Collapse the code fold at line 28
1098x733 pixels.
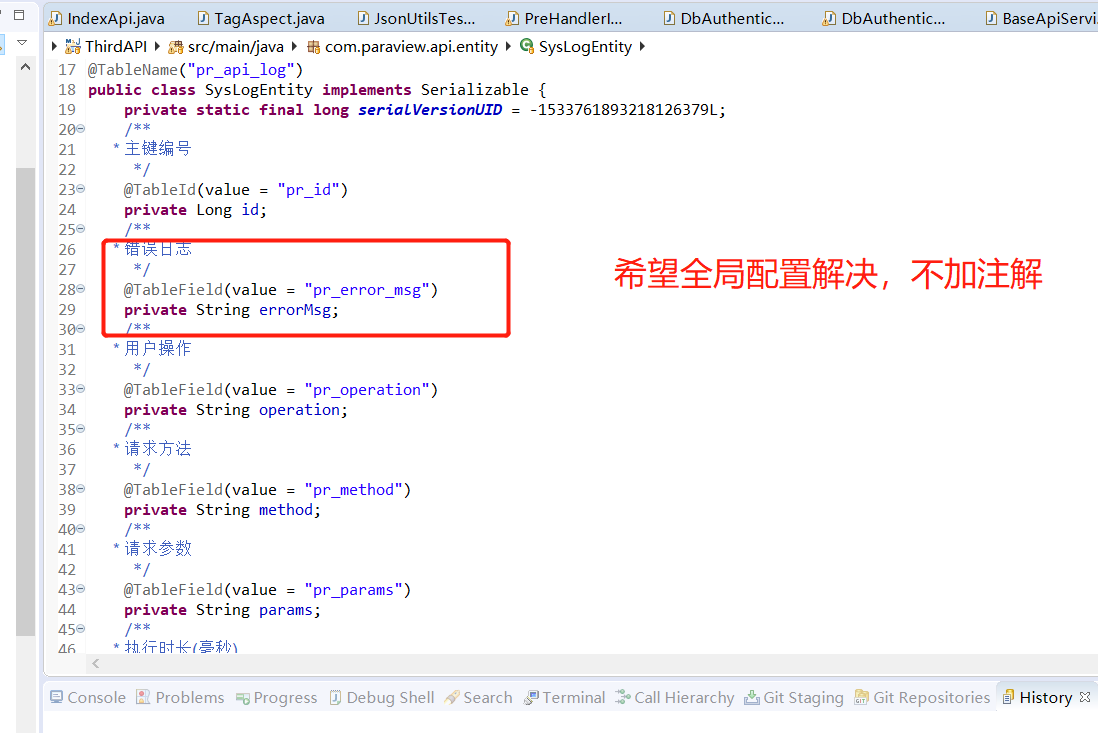(x=81, y=289)
